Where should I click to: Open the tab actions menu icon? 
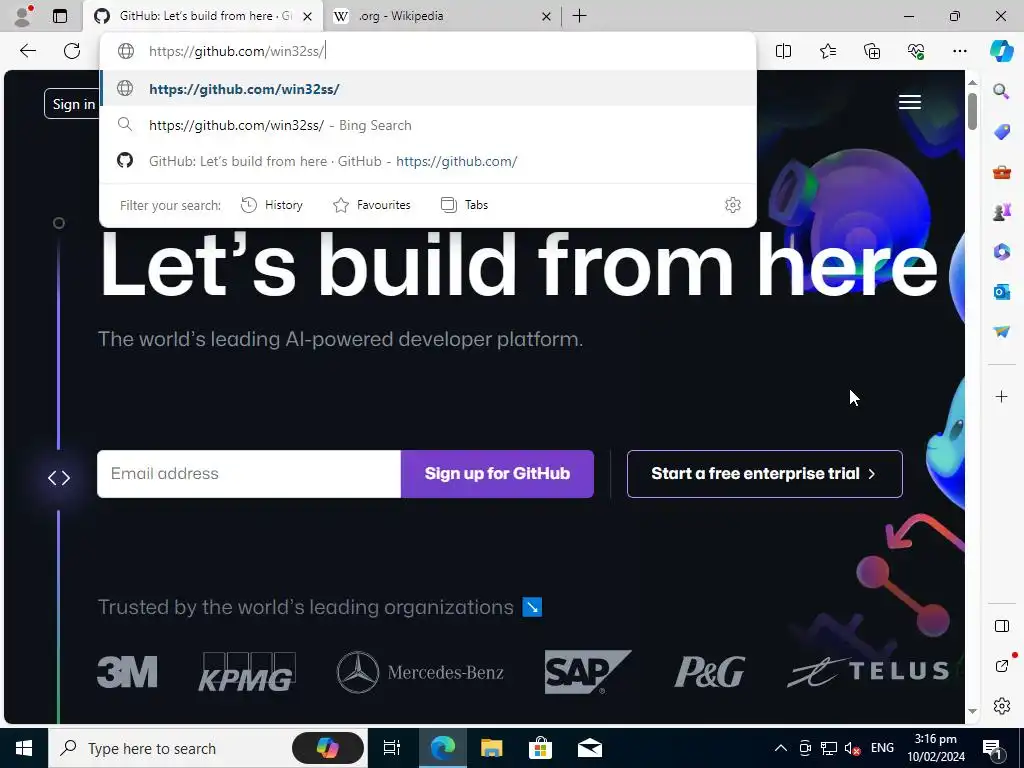(60, 16)
